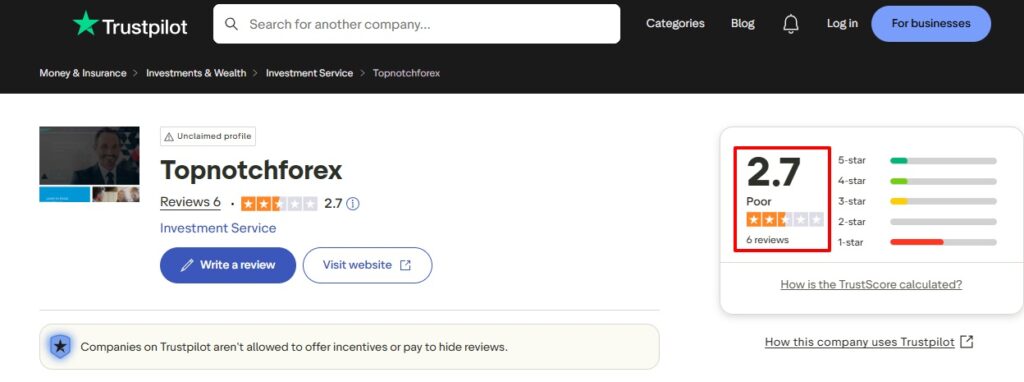This screenshot has width=1024, height=382.
Task: Click the star rating beside Reviews 6
Action: coord(279,204)
